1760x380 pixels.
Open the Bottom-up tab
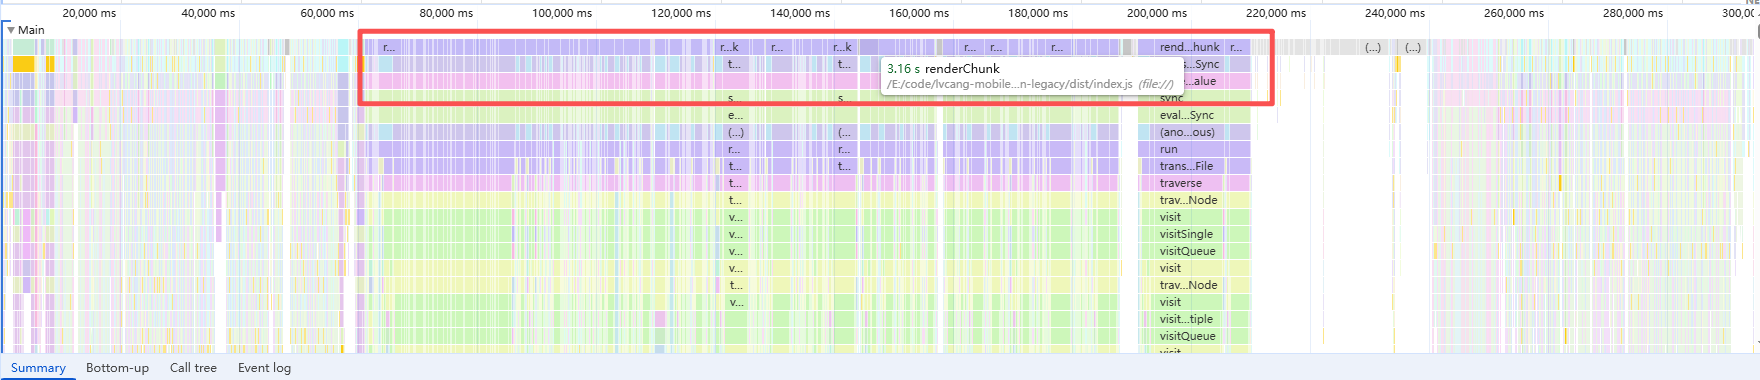pos(117,368)
